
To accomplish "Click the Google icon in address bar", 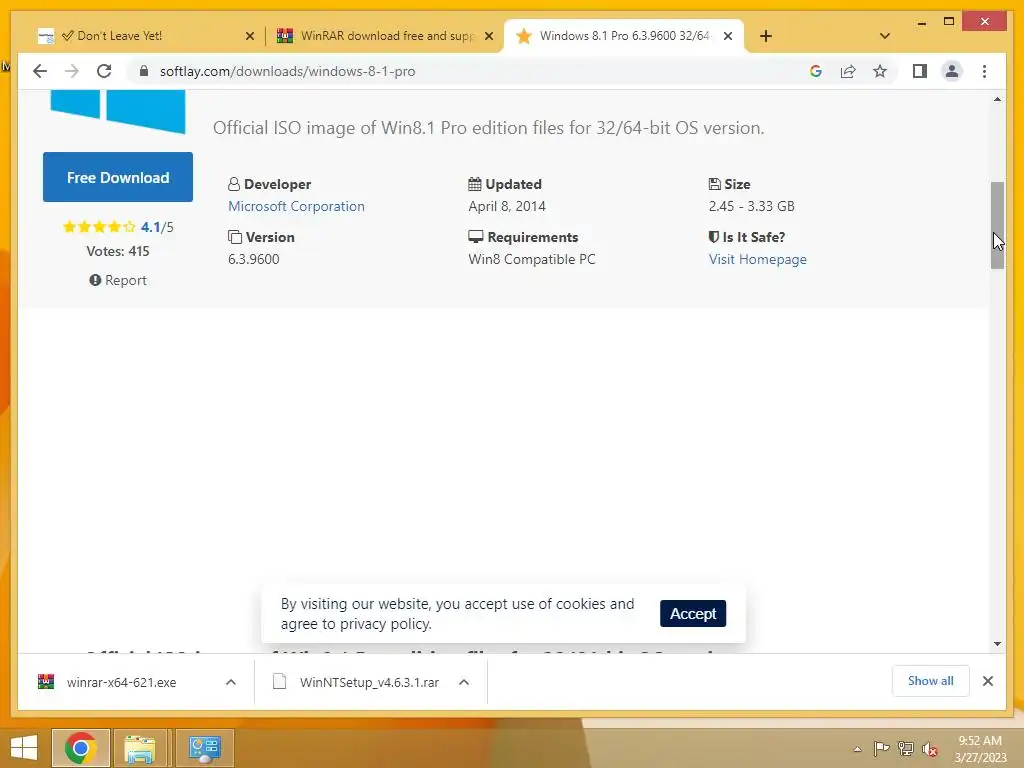I will coord(816,71).
